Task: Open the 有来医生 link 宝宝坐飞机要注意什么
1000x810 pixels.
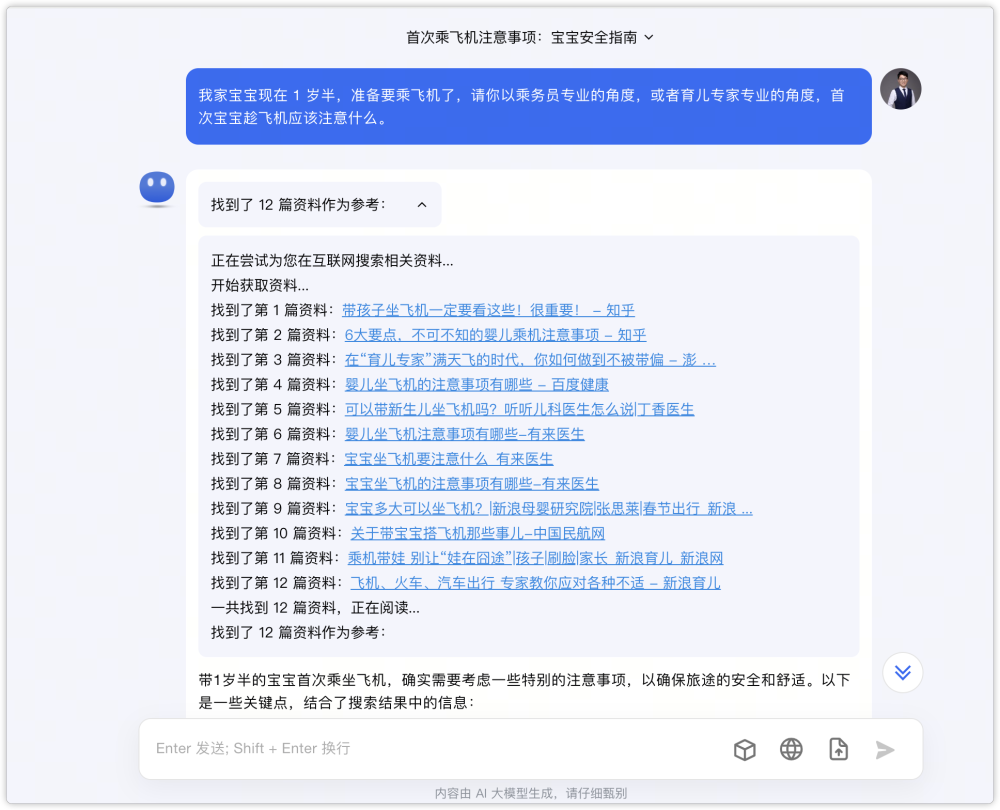Action: click(448, 458)
